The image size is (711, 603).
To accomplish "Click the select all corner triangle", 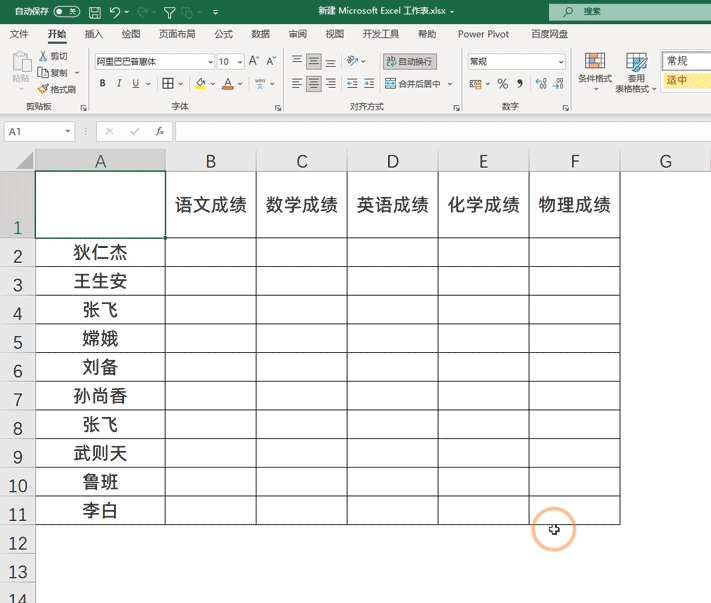I will pos(24,161).
